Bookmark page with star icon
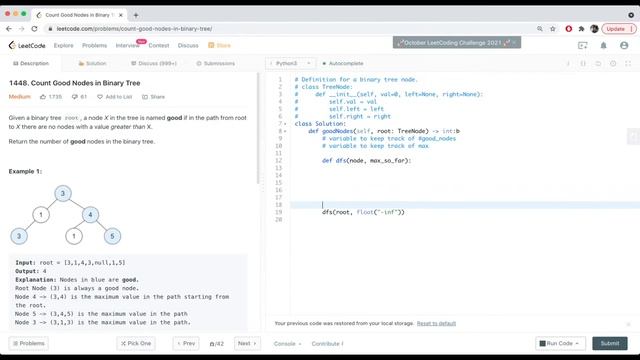The width and height of the screenshot is (640, 360). [553, 29]
